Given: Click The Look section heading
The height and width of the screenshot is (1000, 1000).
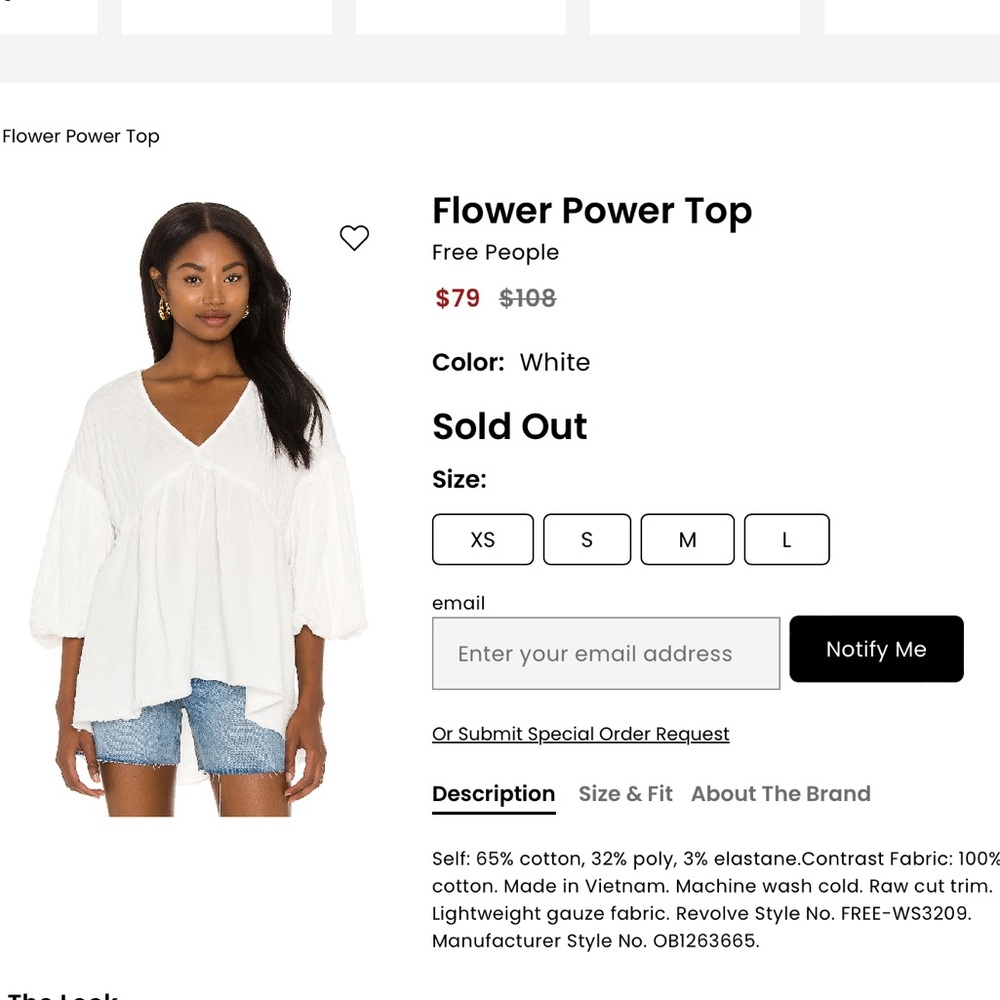Looking at the screenshot, I should (60, 995).
